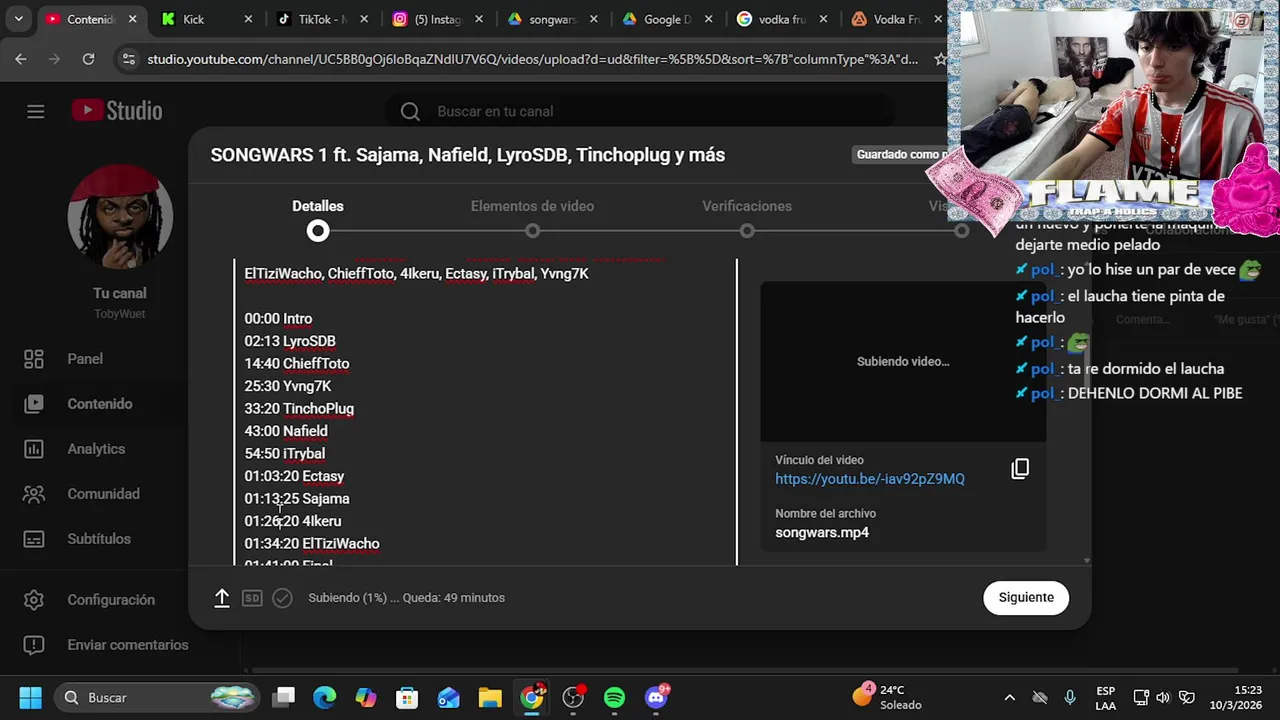Open Microsoft Copilot from the taskbar
Viewport: 1280px width, 720px height.
(366, 697)
